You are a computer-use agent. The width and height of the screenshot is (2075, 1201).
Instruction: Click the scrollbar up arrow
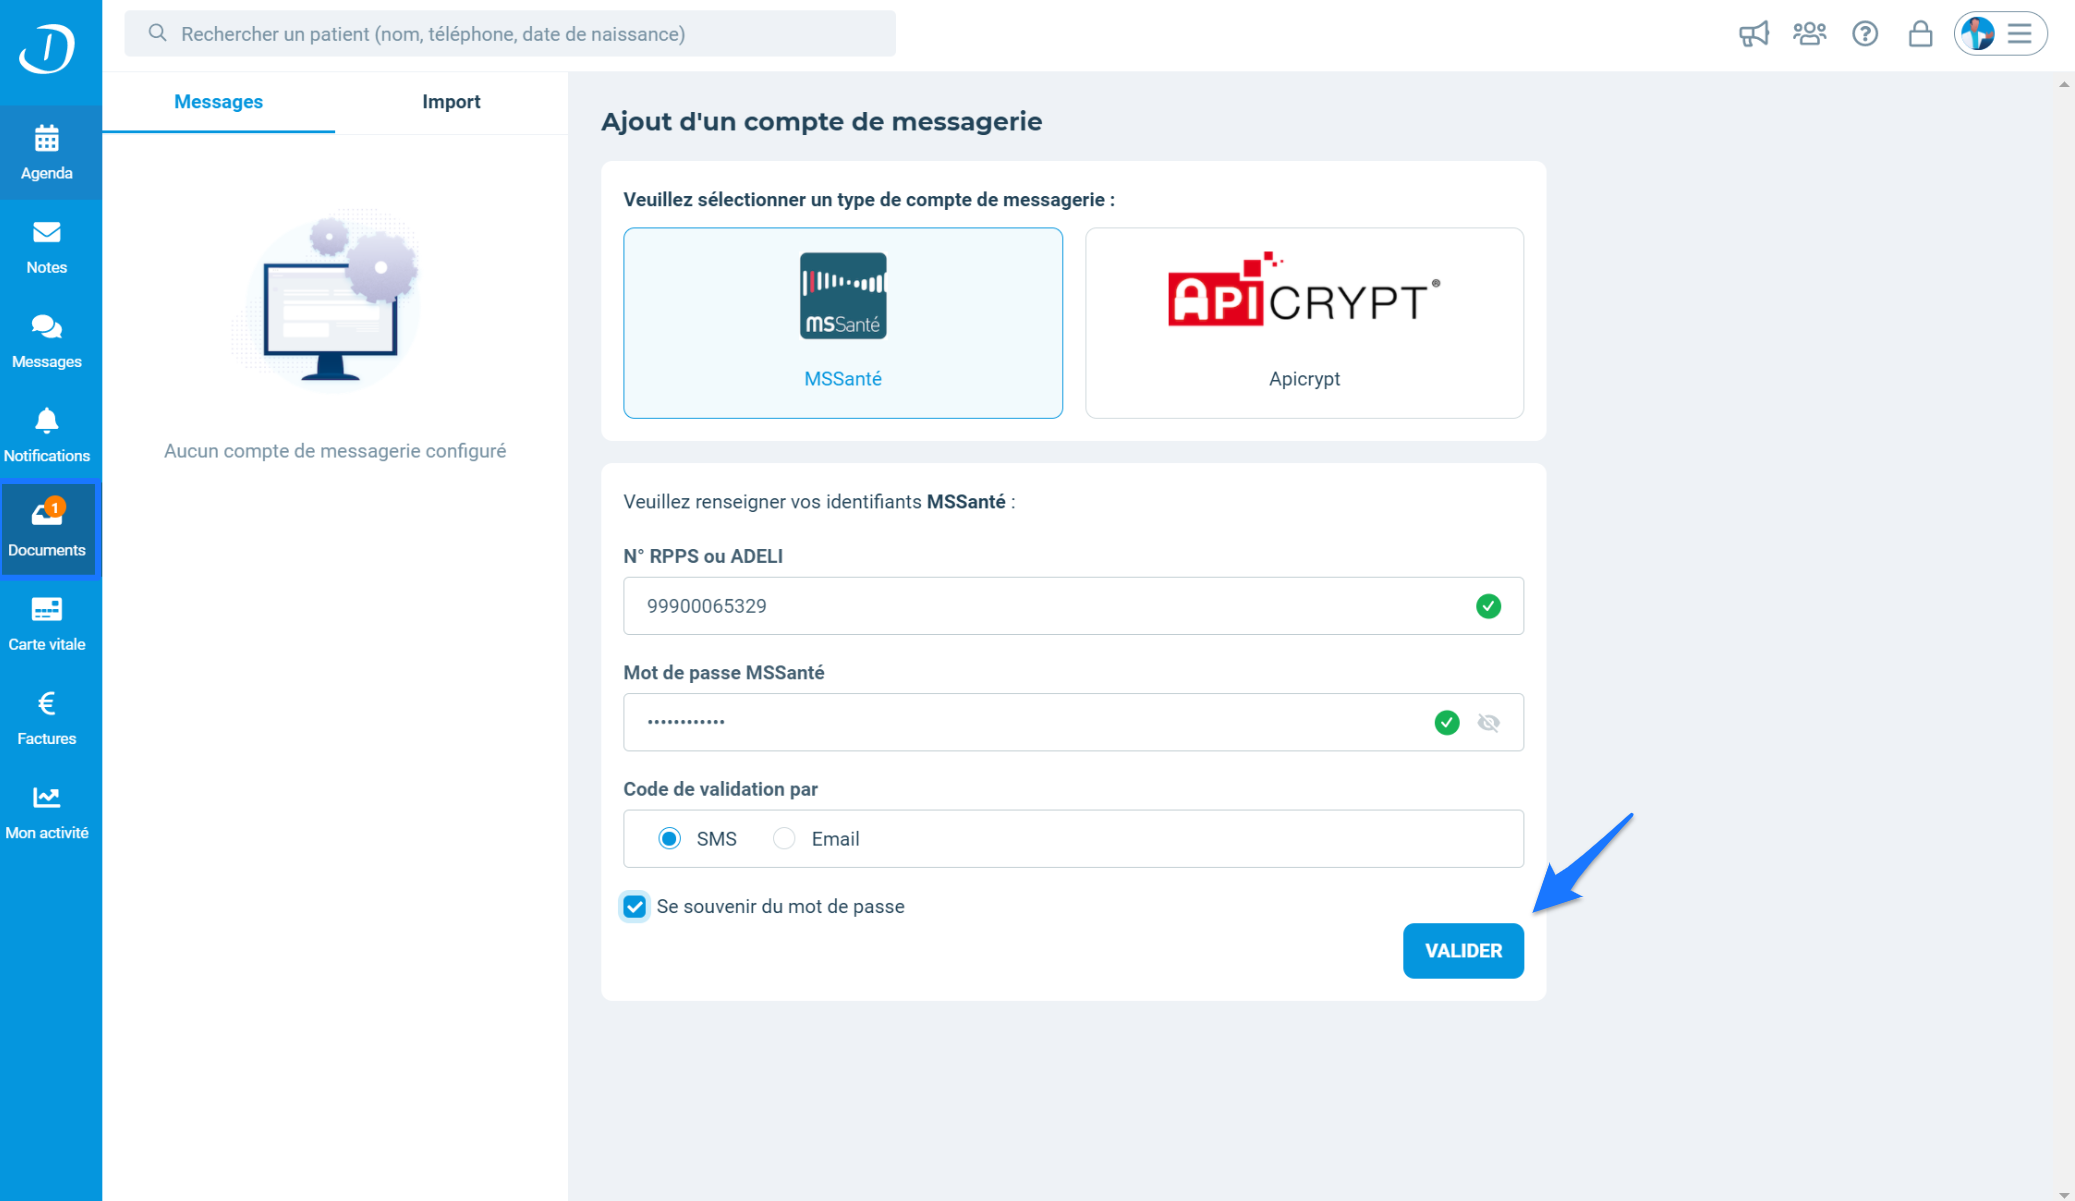2064,85
